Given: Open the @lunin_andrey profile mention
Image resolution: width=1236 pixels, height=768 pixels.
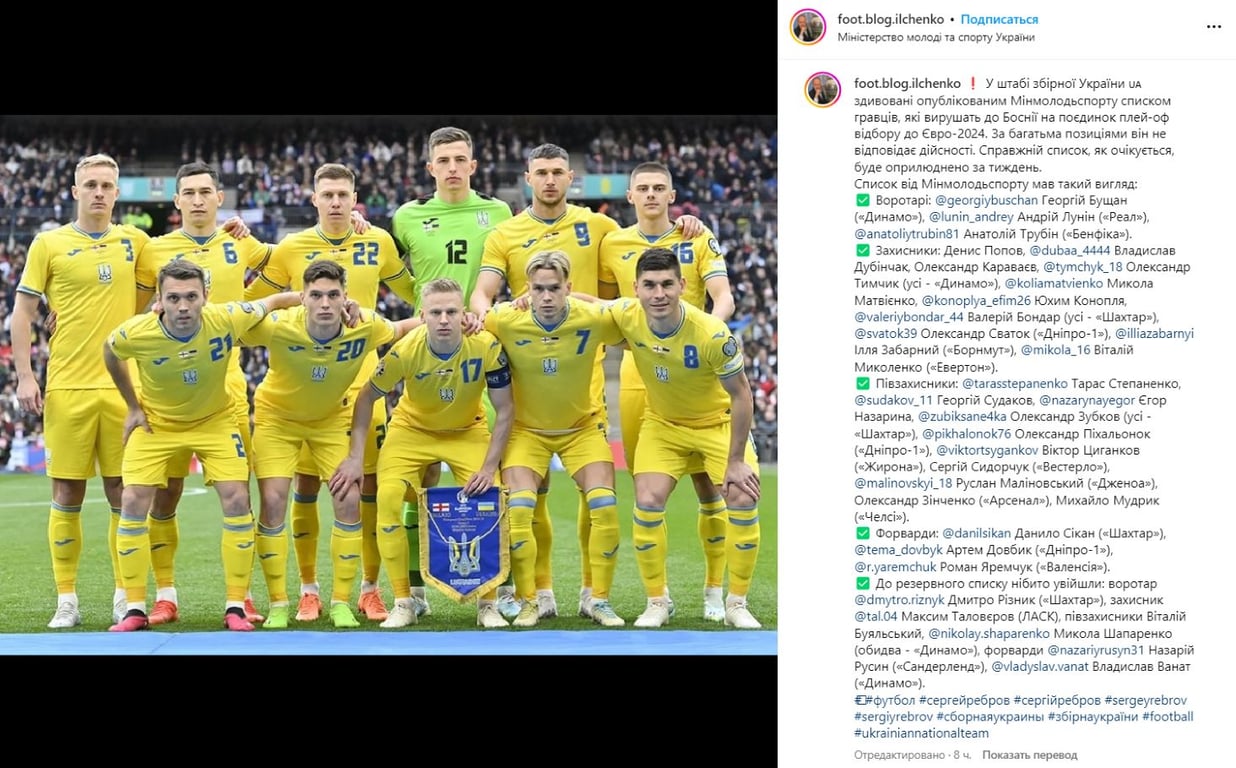Looking at the screenshot, I should pos(972,217).
